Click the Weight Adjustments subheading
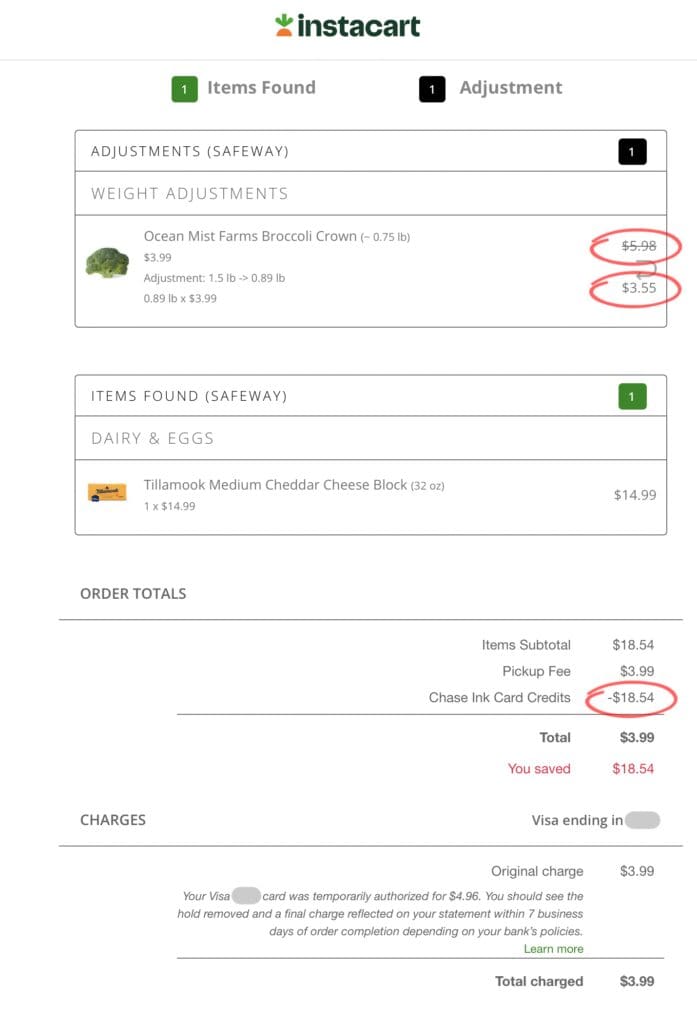This screenshot has height=1024, width=697. pyautogui.click(x=189, y=194)
